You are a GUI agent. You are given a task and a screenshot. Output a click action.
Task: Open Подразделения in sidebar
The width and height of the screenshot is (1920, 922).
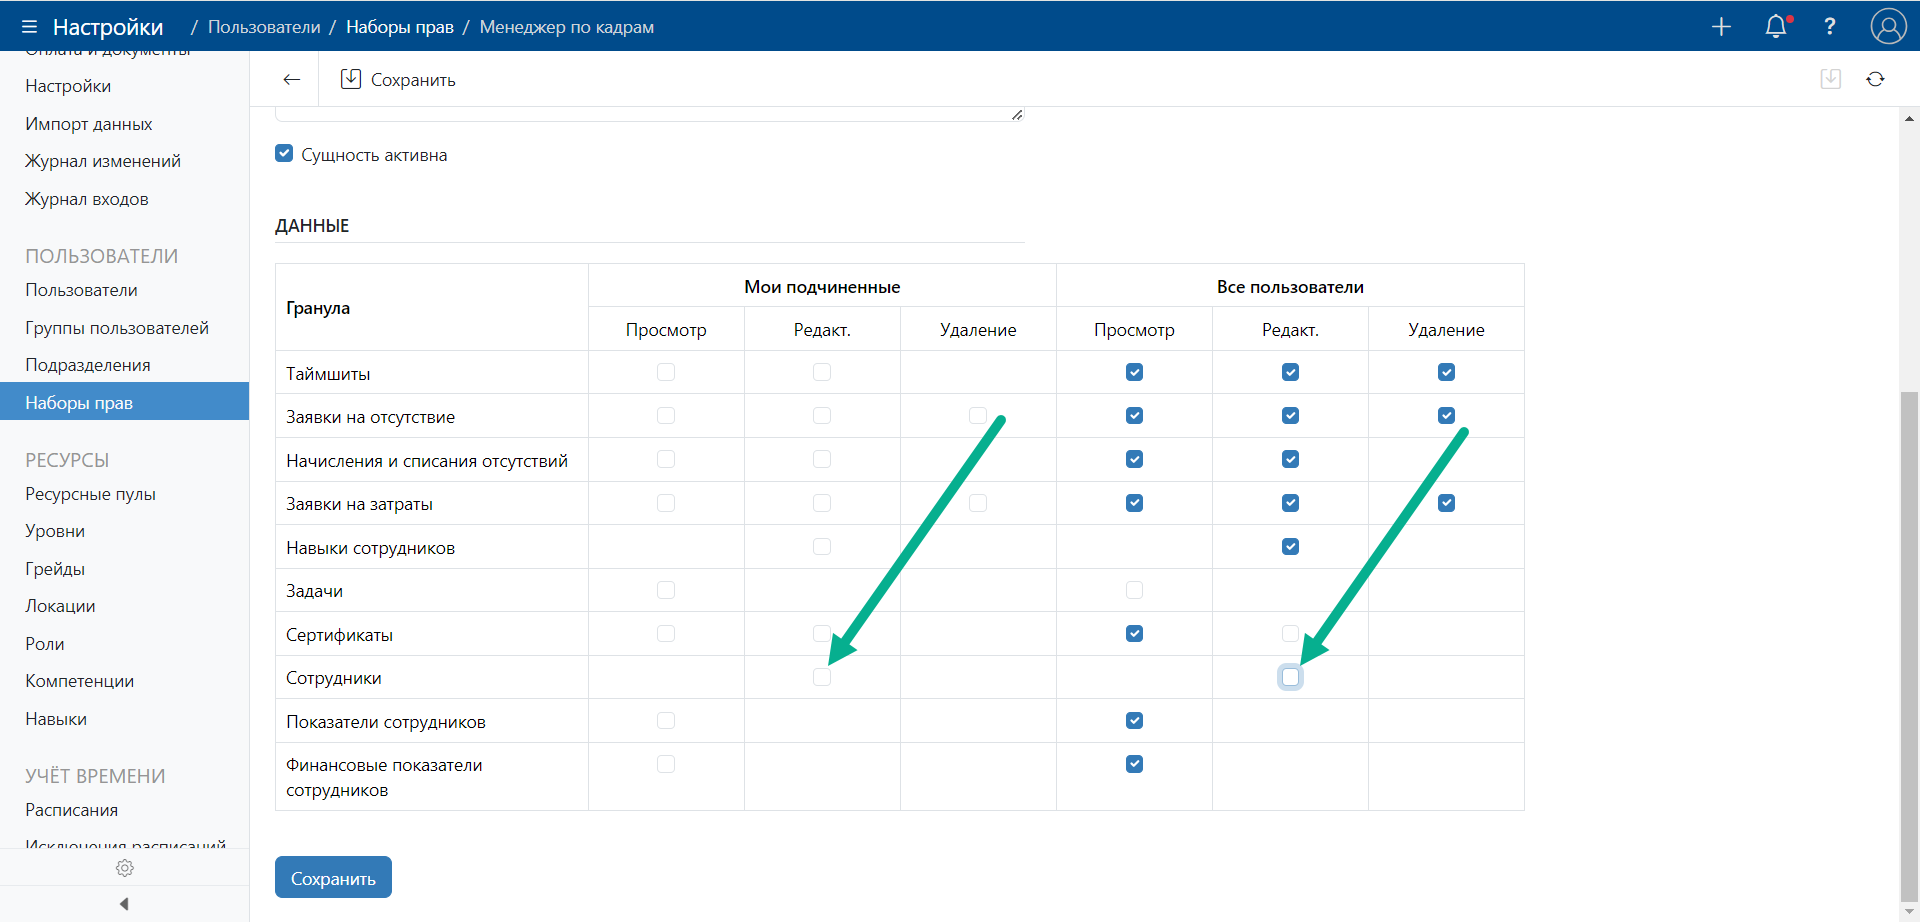coord(88,365)
